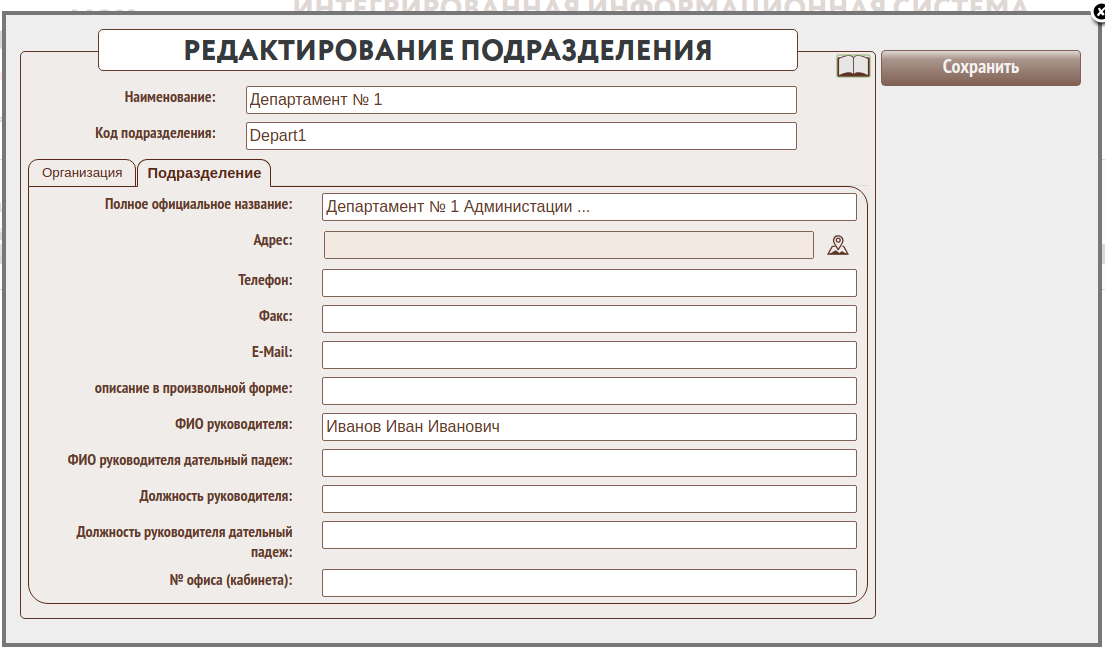
Task: Select the № офиса (кабинета) field
Action: click(589, 583)
